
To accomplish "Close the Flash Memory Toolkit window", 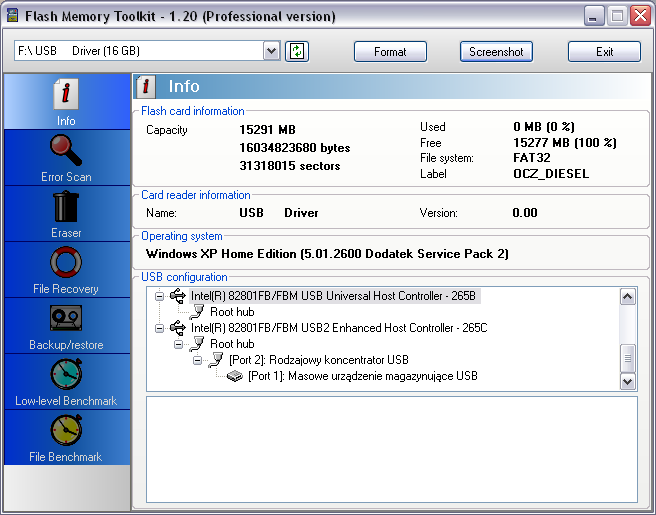I will (x=640, y=16).
